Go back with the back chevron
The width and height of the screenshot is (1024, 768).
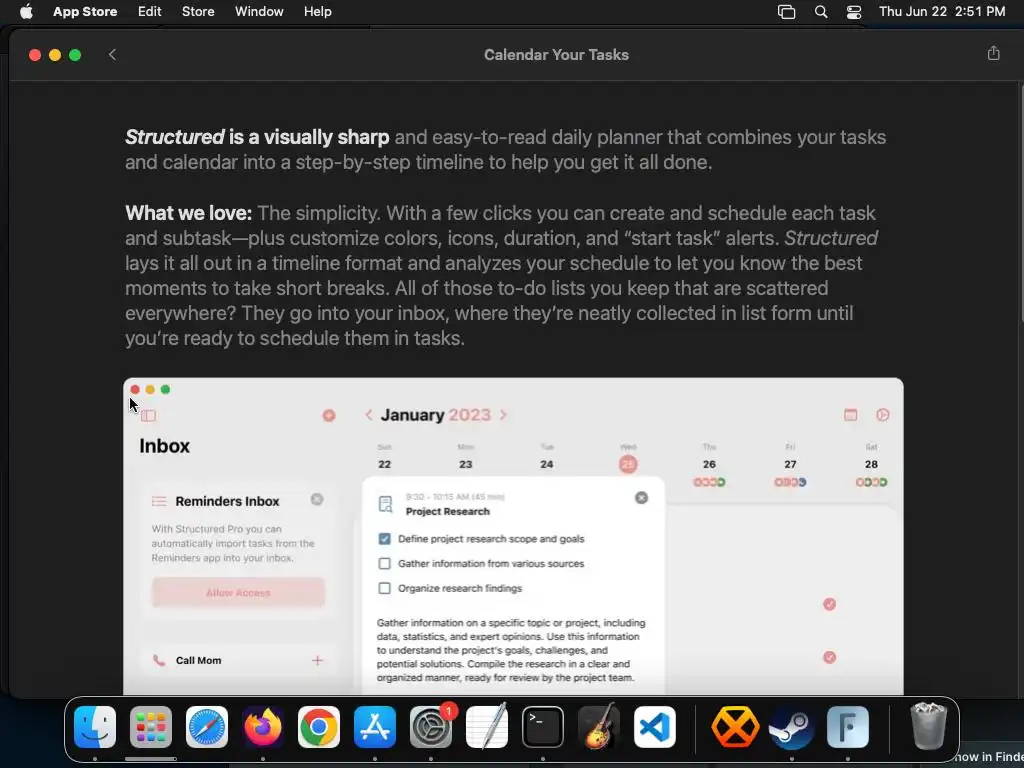112,55
